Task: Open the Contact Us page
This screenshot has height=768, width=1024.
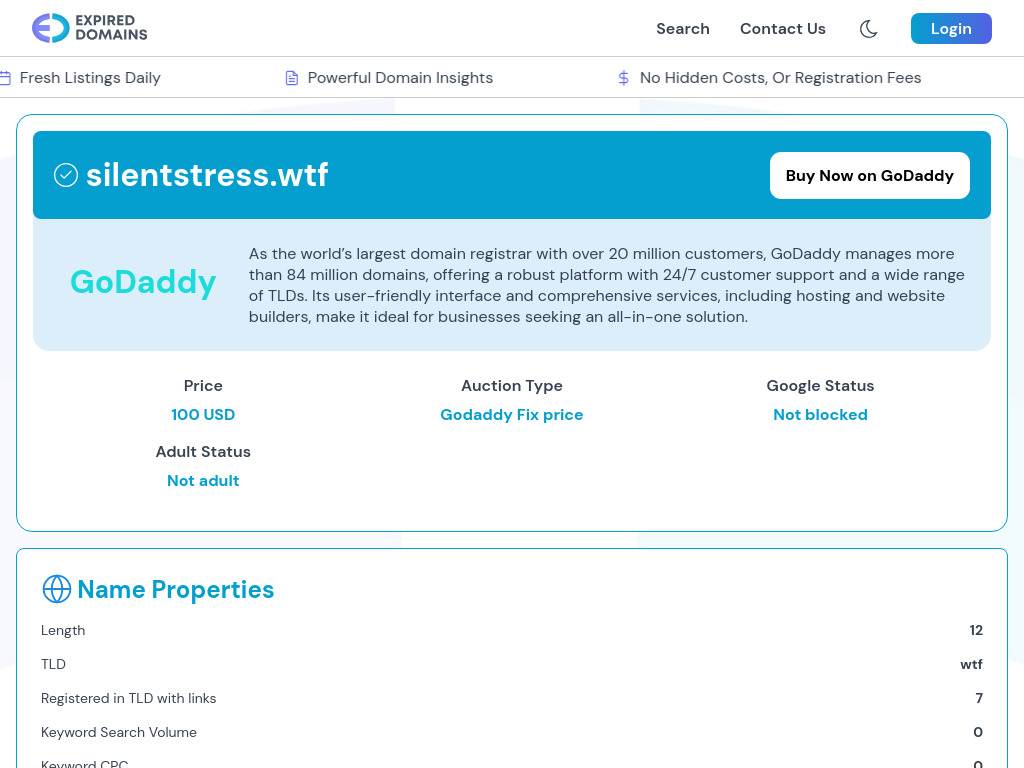Action: [x=783, y=28]
